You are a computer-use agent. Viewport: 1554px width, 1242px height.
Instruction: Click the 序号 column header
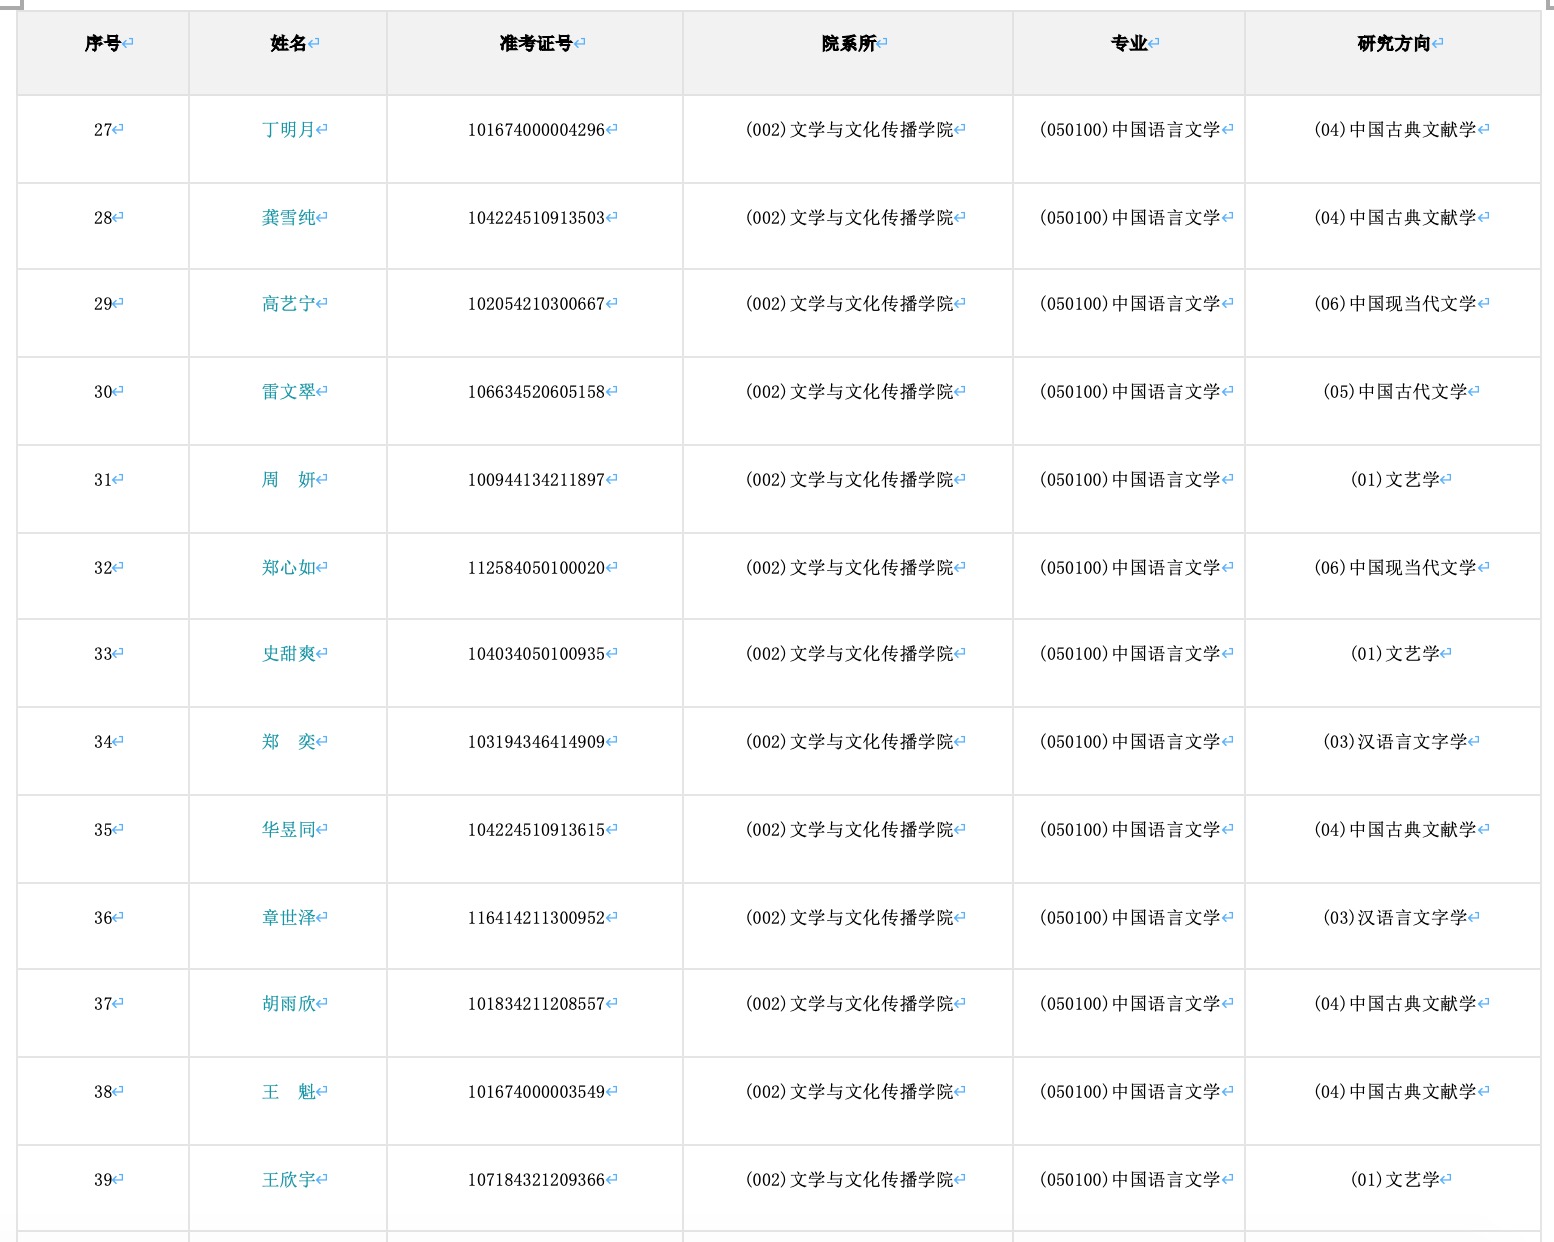pyautogui.click(x=103, y=44)
